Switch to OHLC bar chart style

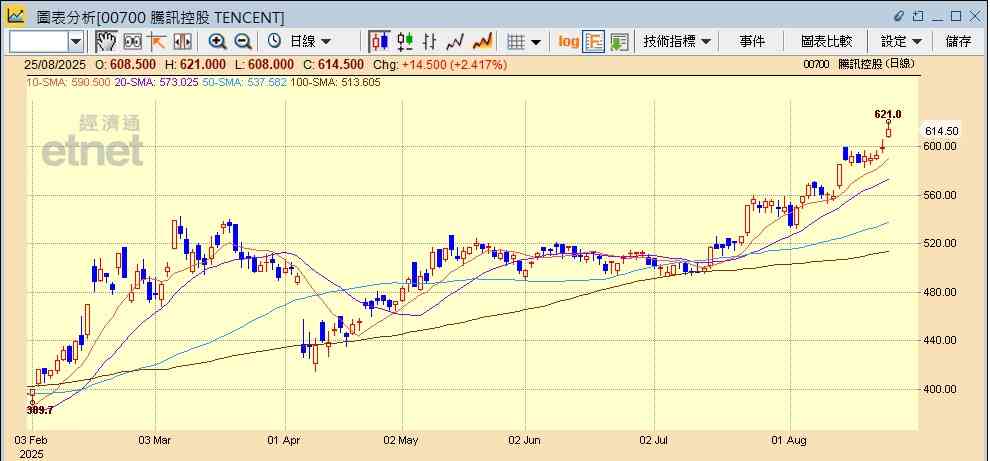[x=430, y=42]
